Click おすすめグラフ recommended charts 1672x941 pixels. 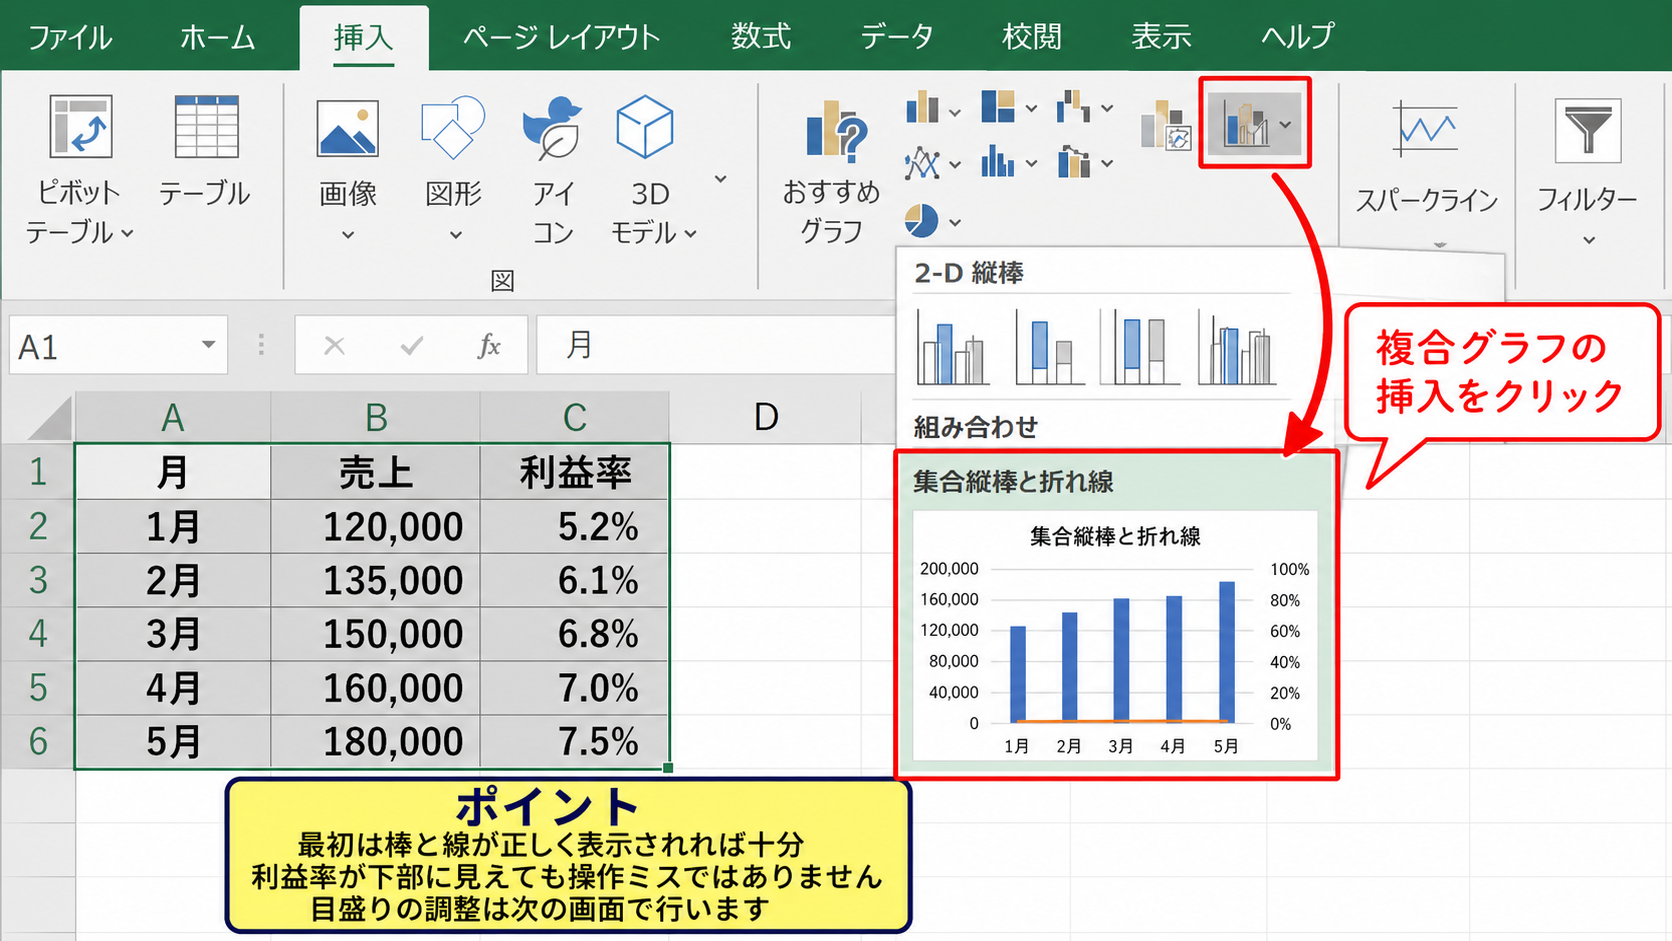(x=831, y=172)
